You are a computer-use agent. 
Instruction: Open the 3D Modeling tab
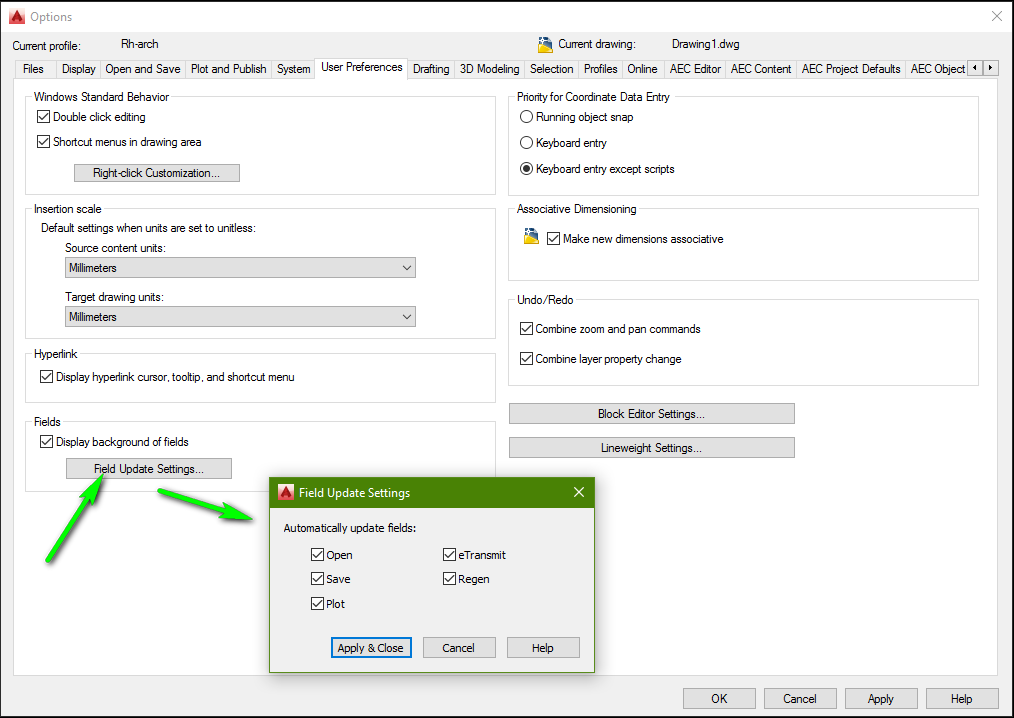pos(489,69)
